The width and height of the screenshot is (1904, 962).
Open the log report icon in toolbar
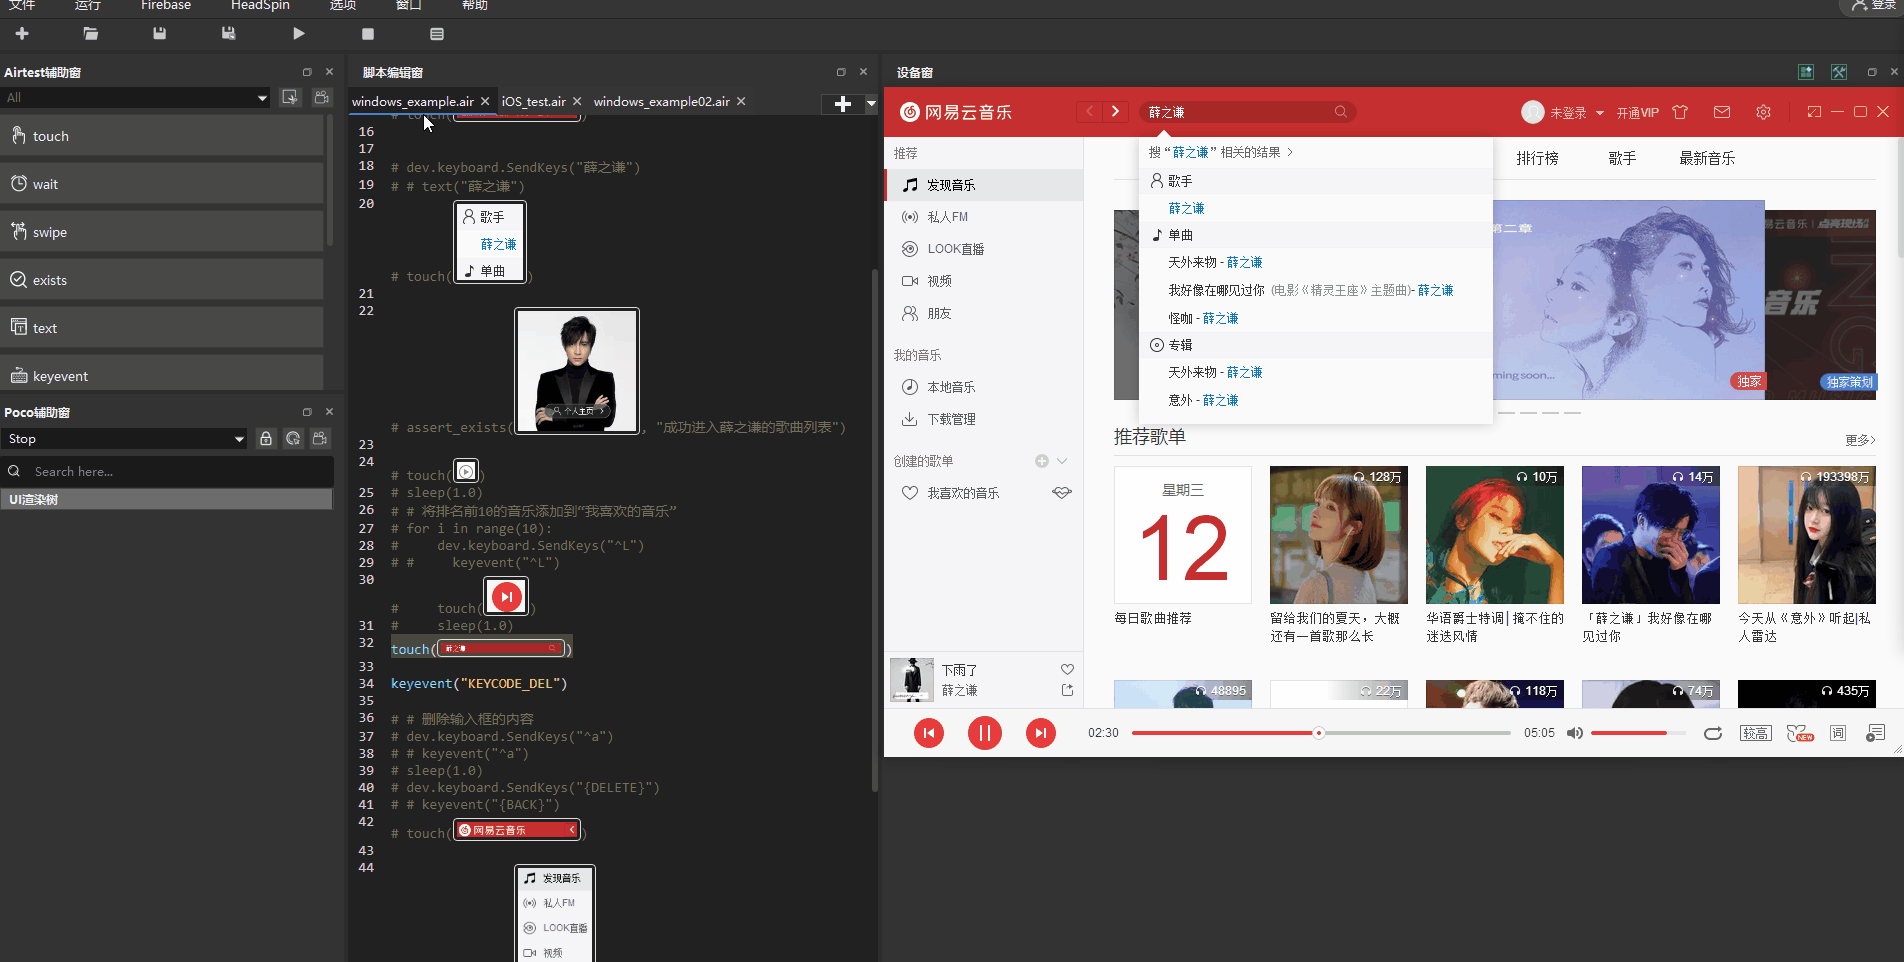(x=437, y=34)
